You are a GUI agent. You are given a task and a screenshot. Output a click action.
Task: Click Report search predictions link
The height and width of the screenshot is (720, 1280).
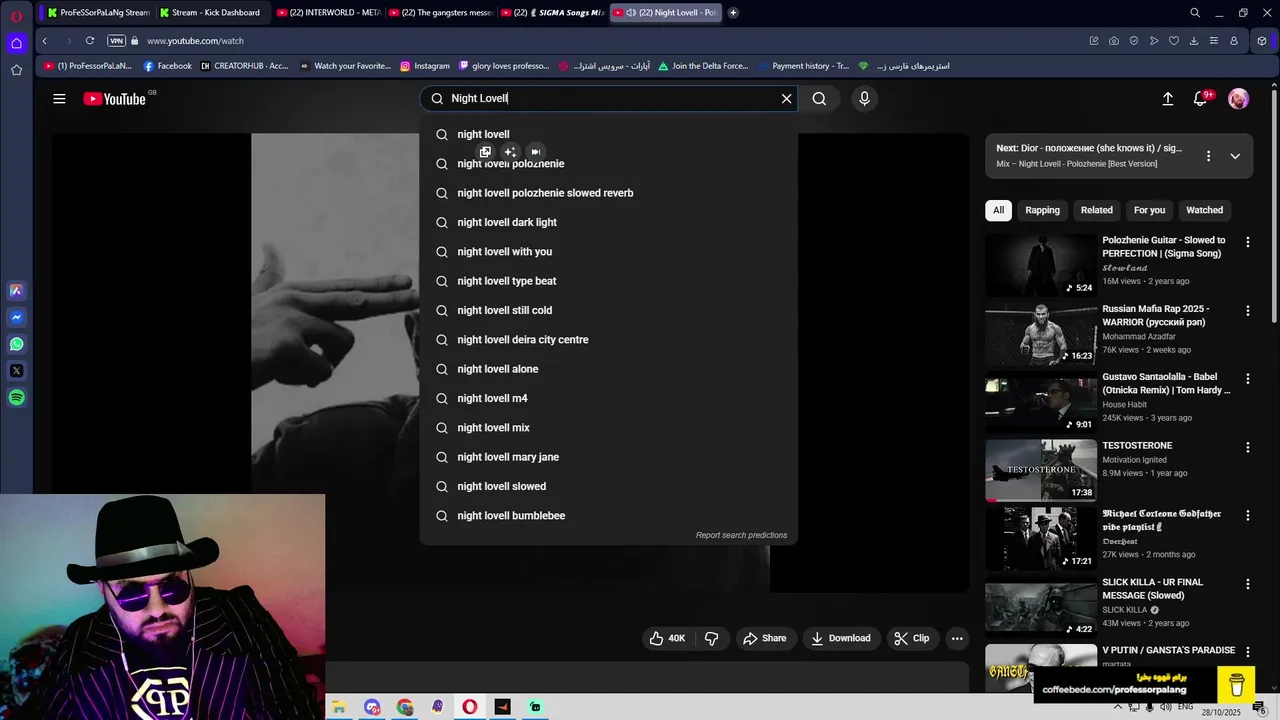click(x=741, y=535)
